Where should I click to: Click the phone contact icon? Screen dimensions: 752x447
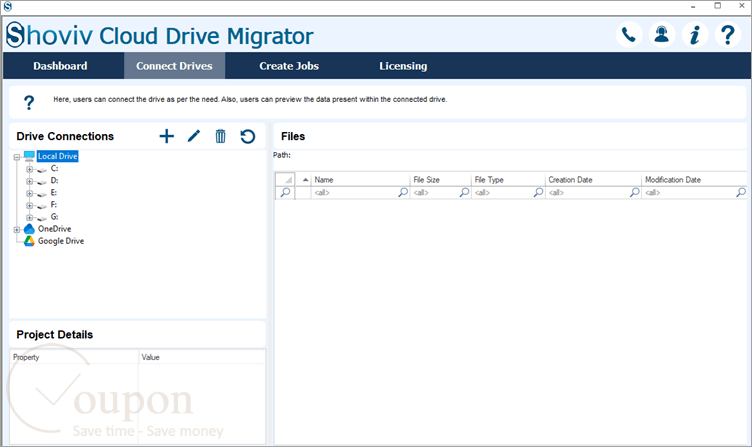629,35
